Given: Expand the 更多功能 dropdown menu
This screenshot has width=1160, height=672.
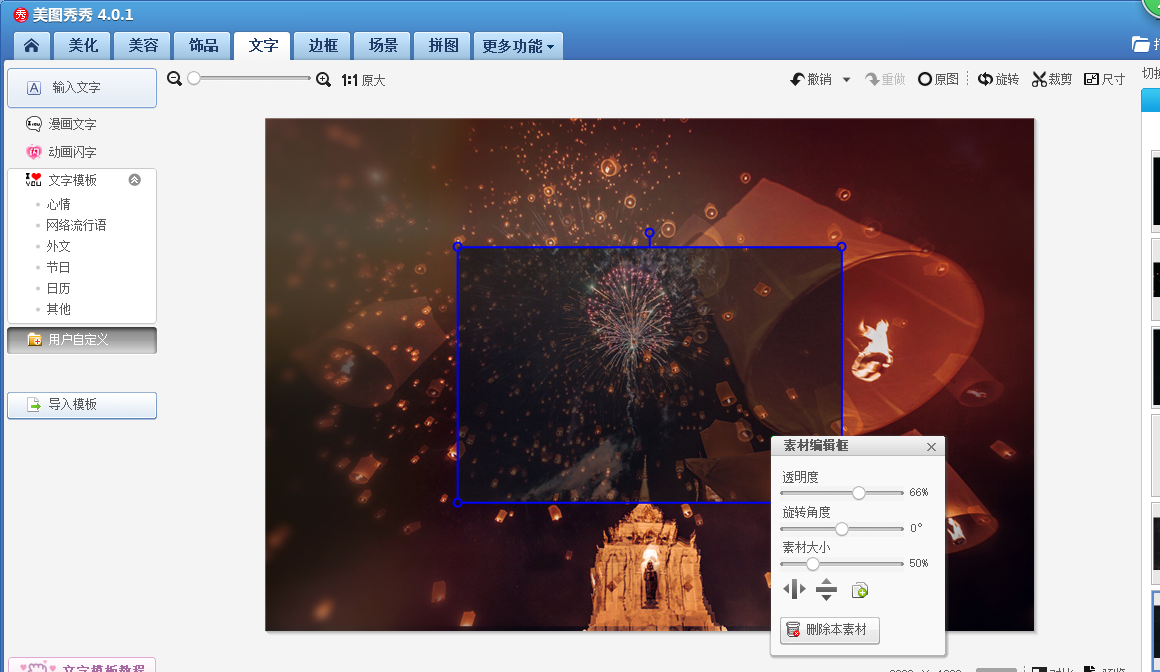Looking at the screenshot, I should point(518,46).
